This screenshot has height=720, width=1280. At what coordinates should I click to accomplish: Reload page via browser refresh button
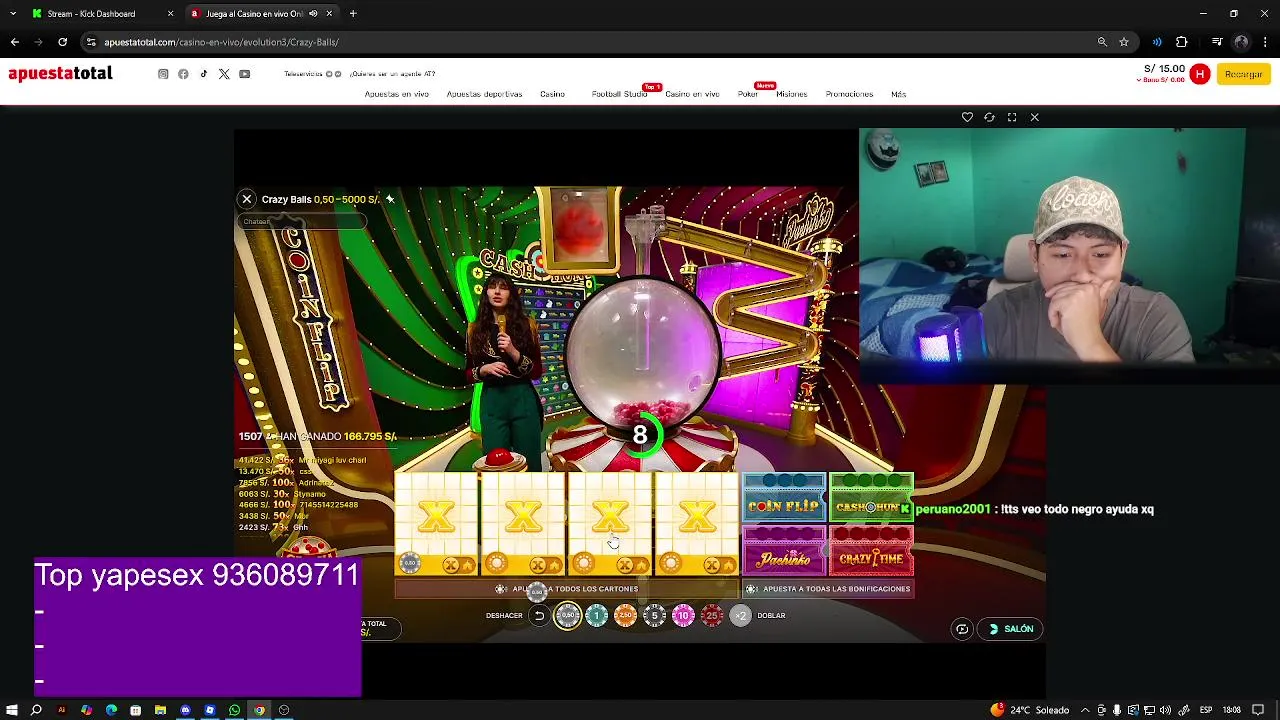click(62, 42)
